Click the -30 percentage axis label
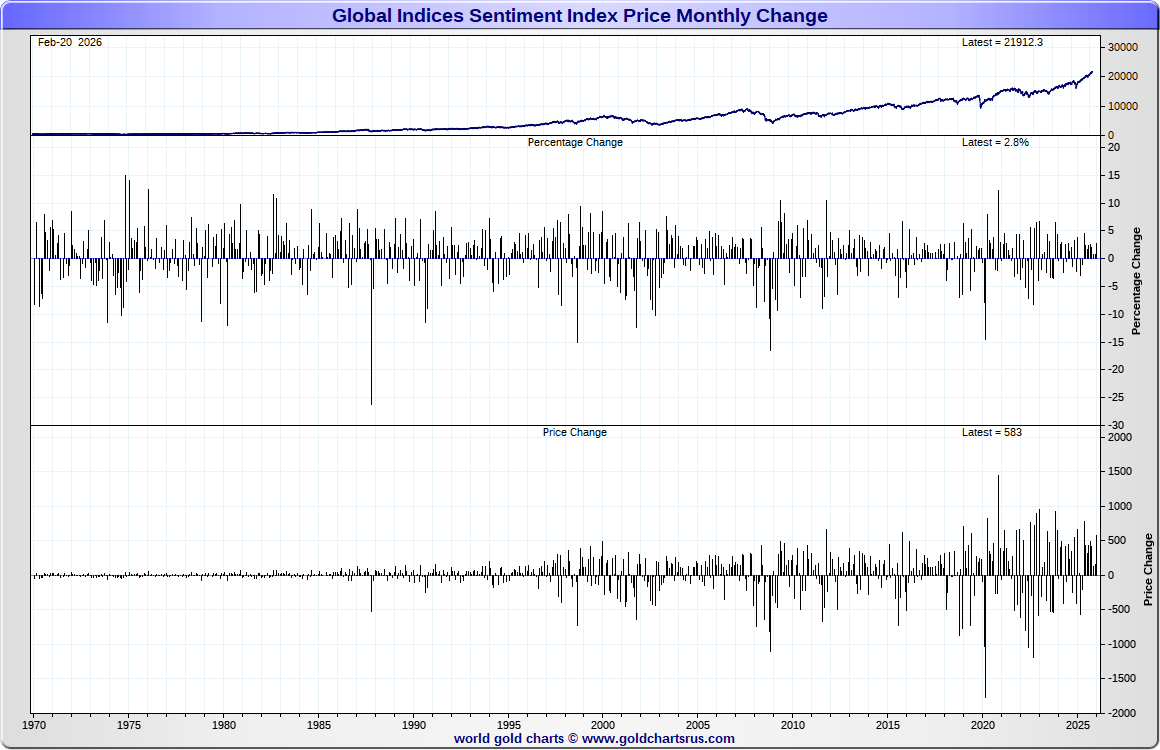Screen dimensions: 1160x750 pos(1115,425)
